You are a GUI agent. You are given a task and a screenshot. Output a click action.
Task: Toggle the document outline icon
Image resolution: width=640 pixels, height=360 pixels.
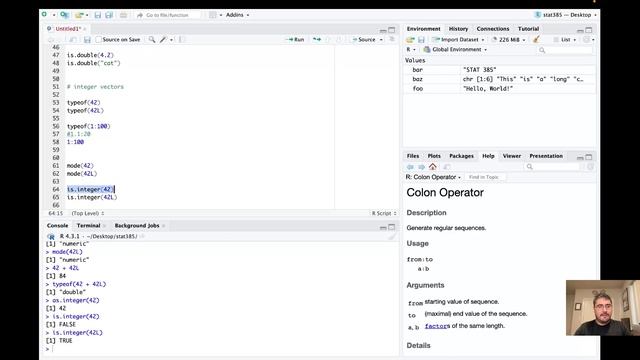pos(392,40)
